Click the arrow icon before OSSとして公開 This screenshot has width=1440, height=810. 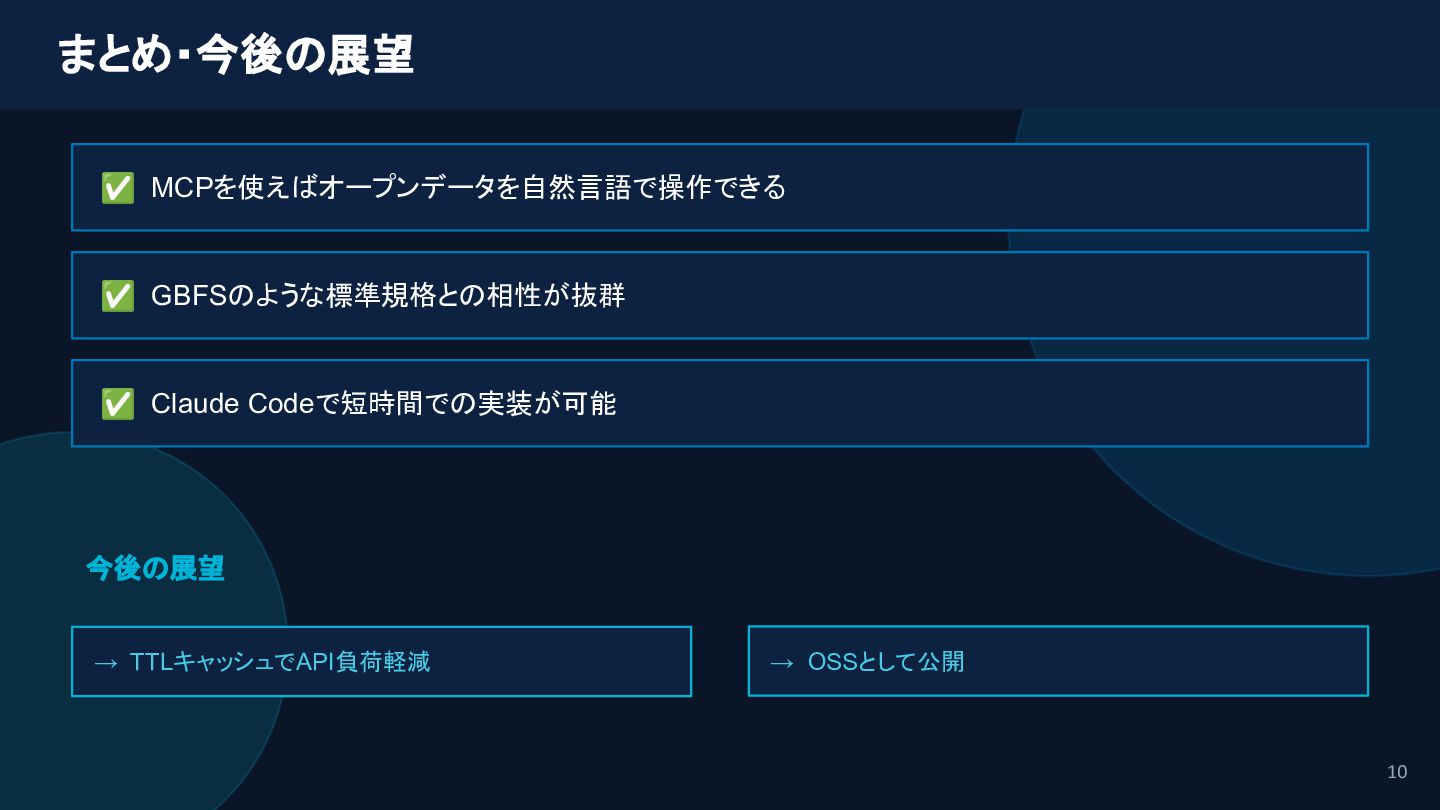click(782, 662)
